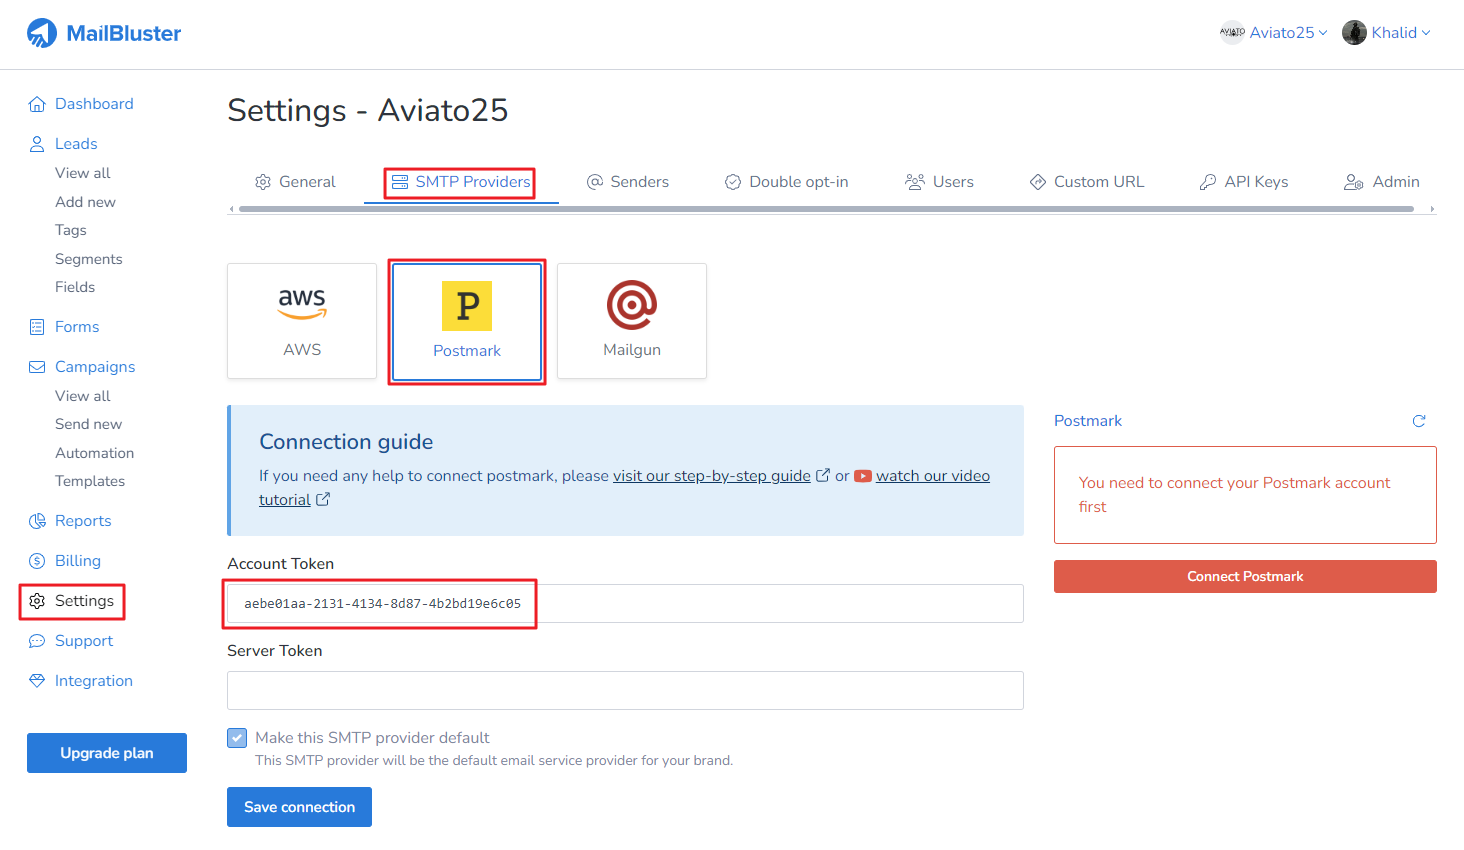The width and height of the screenshot is (1464, 850).
Task: Go to Tags under Leads
Action: click(x=71, y=230)
